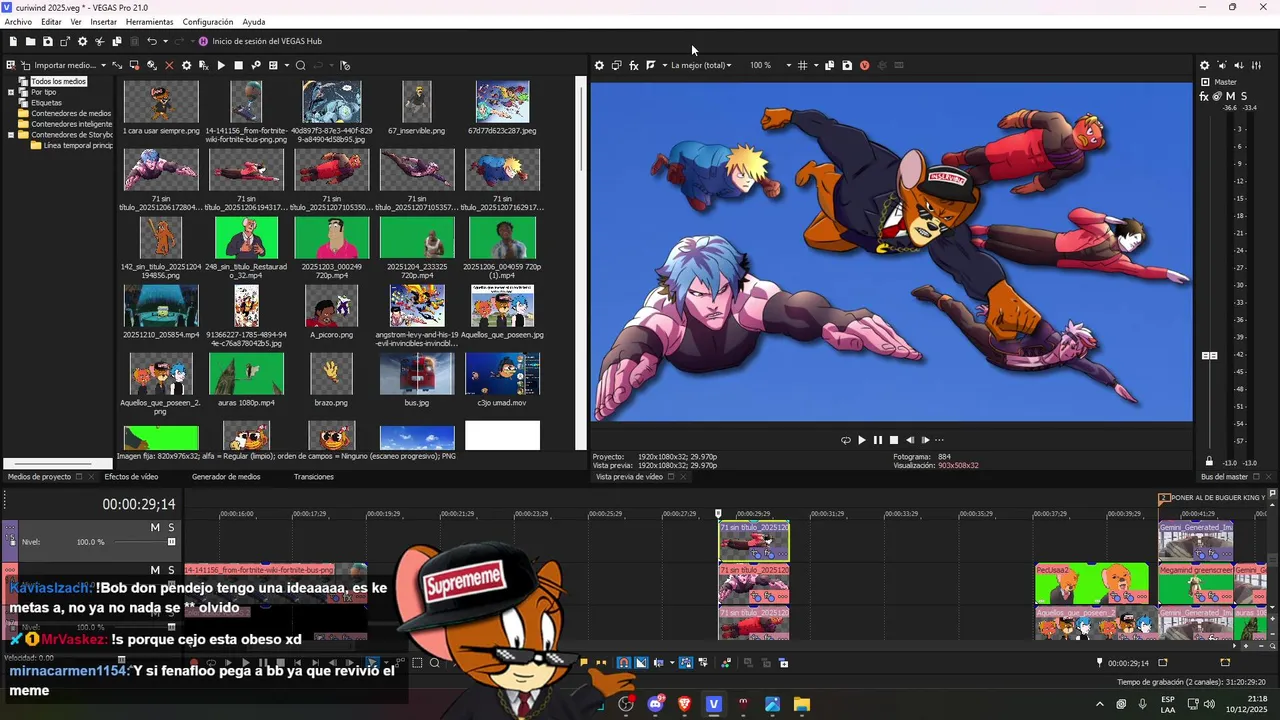Screen dimensions: 1280x720
Task: Open a project with the folder icon
Action: 30,41
